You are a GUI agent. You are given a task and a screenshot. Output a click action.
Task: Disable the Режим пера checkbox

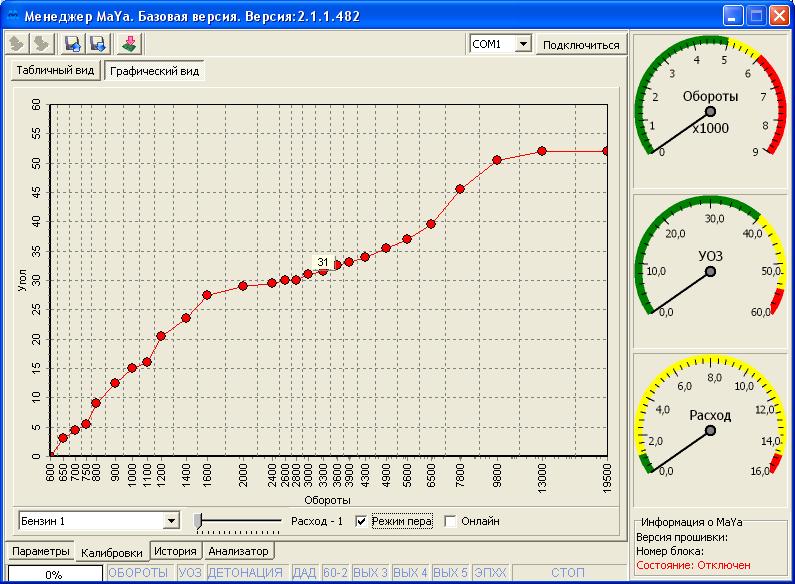pyautogui.click(x=362, y=521)
